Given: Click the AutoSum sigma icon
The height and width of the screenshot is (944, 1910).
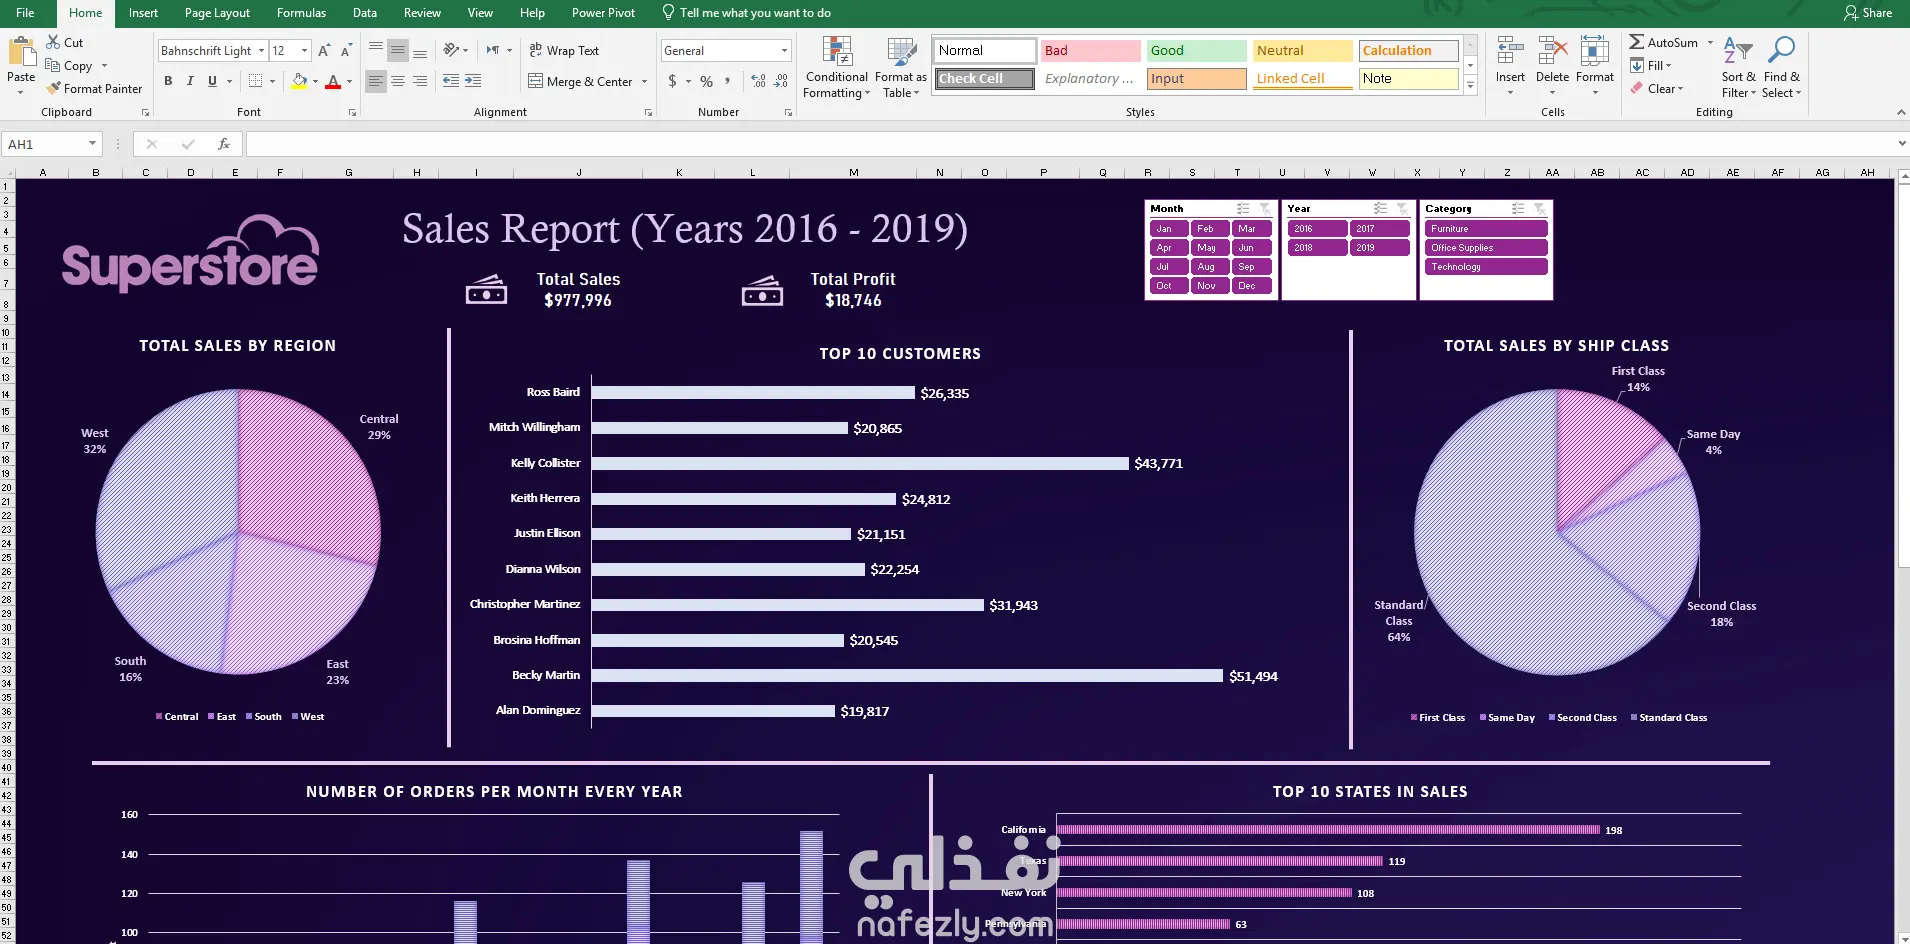Looking at the screenshot, I should 1636,42.
